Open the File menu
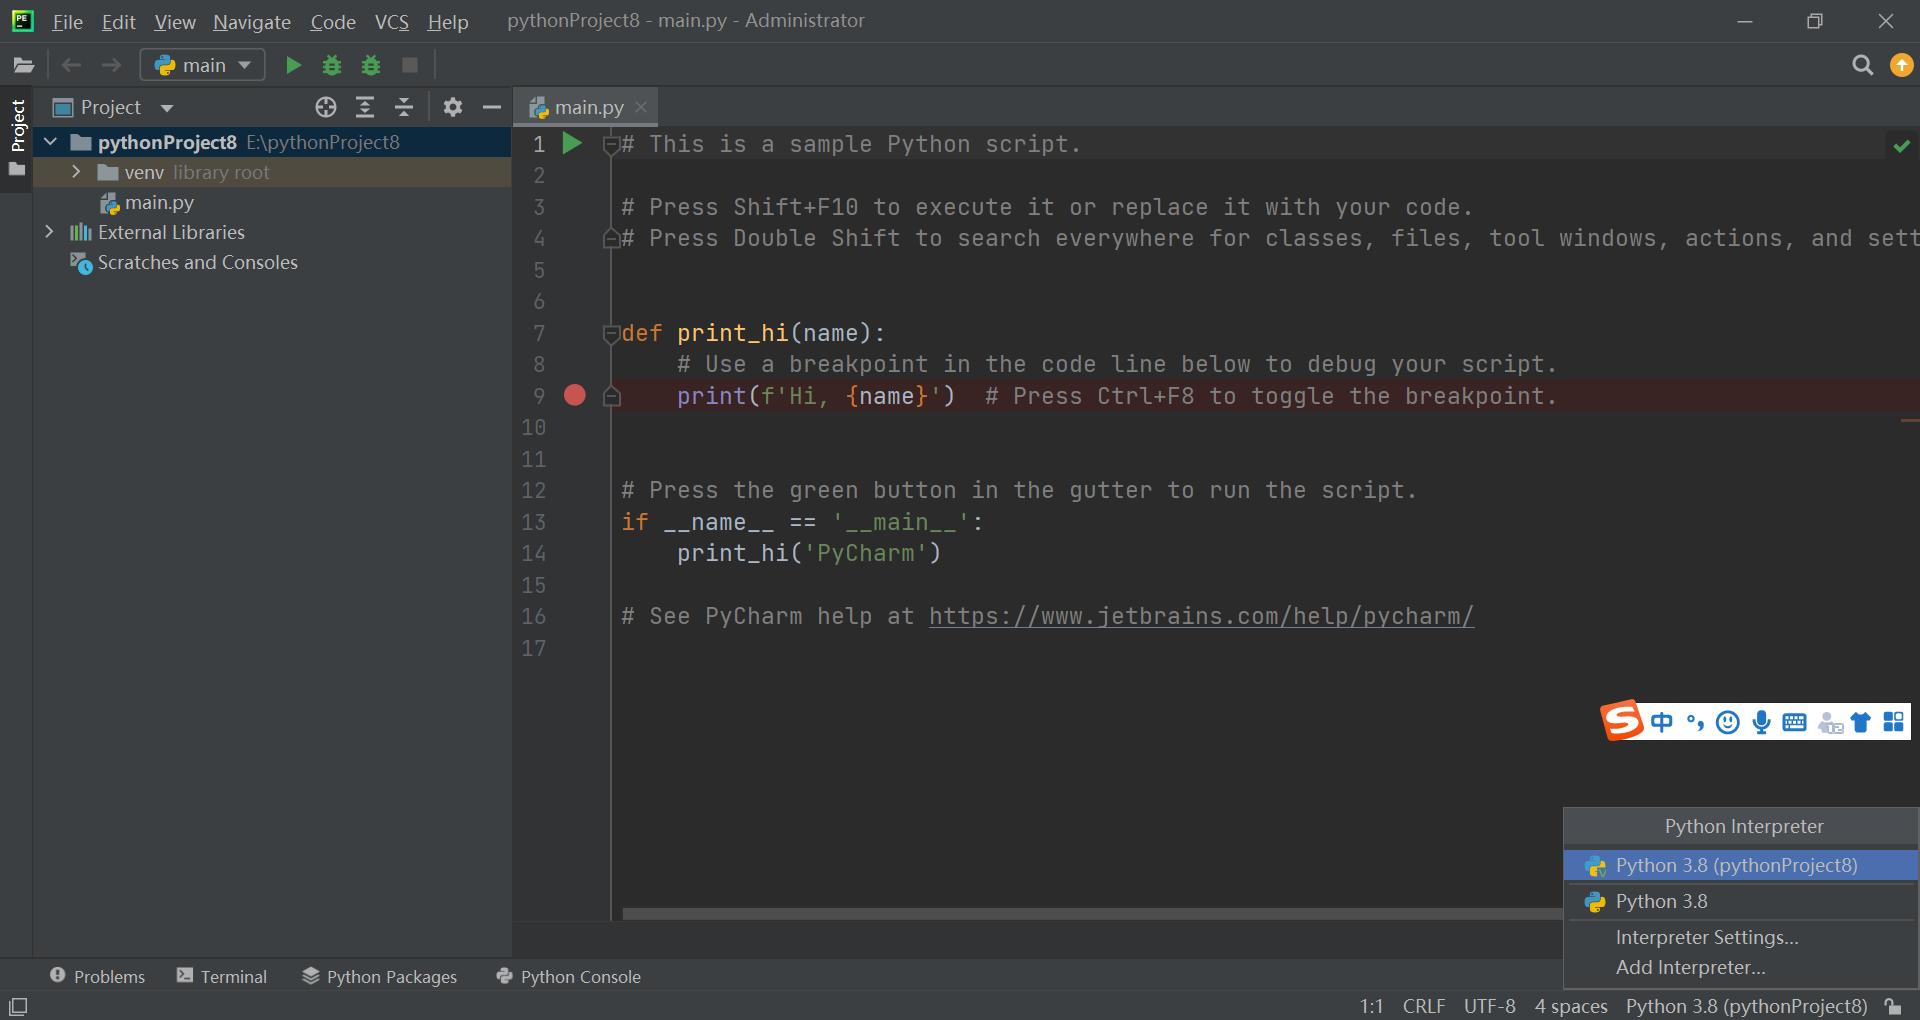Image resolution: width=1920 pixels, height=1020 pixels. tap(68, 22)
